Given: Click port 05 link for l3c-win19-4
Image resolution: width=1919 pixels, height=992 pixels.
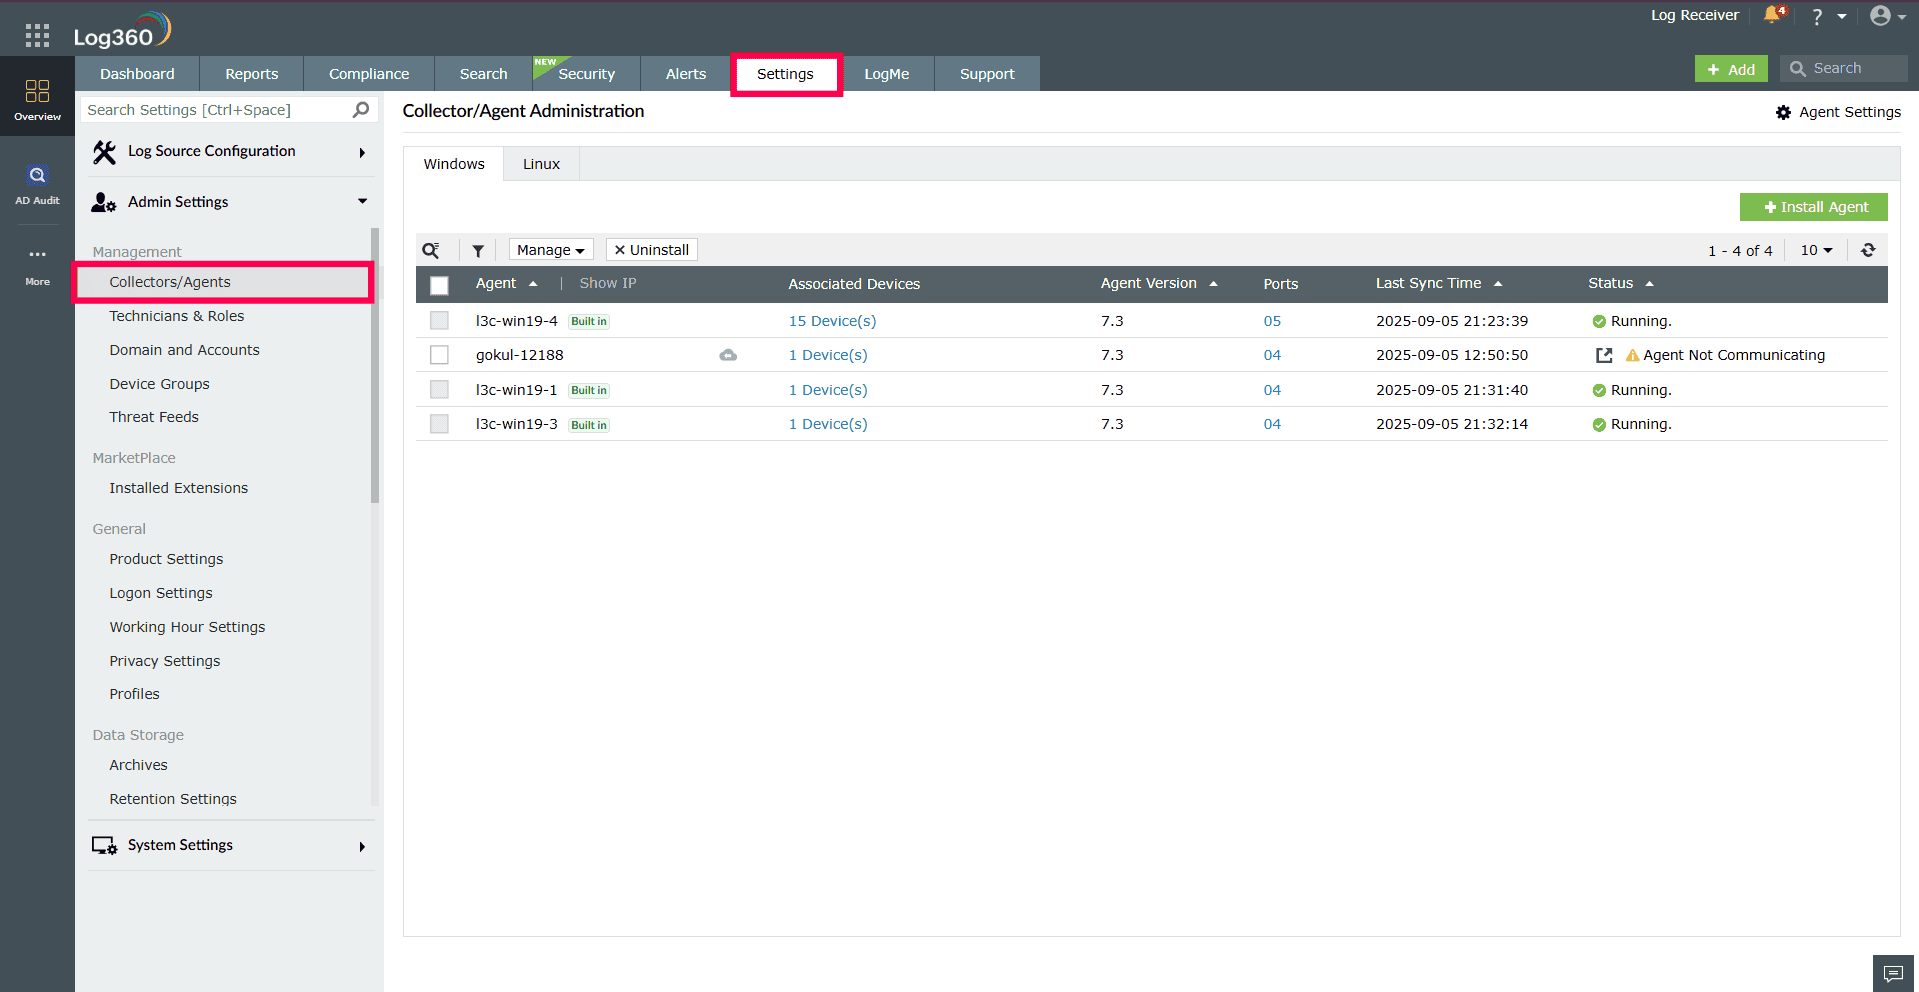Looking at the screenshot, I should coord(1272,321).
